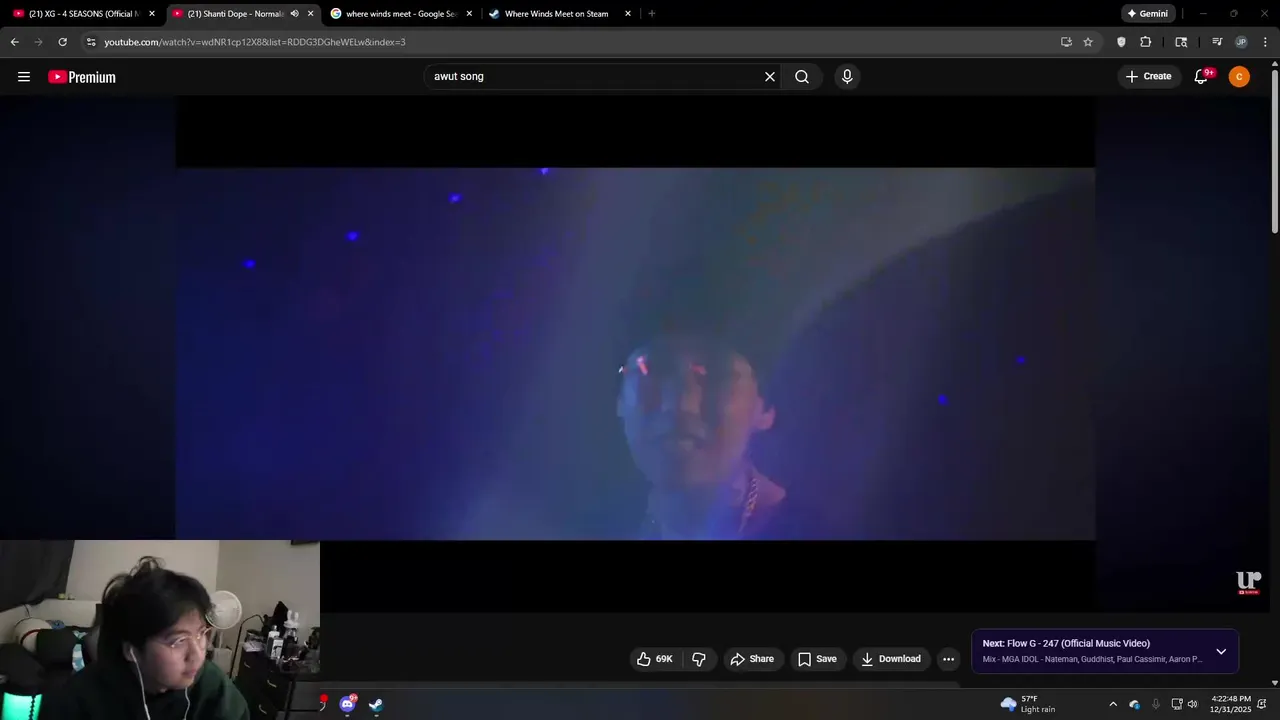Screen dimensions: 1280x720
Task: Bookmark this page with star
Action: pos(1088,42)
